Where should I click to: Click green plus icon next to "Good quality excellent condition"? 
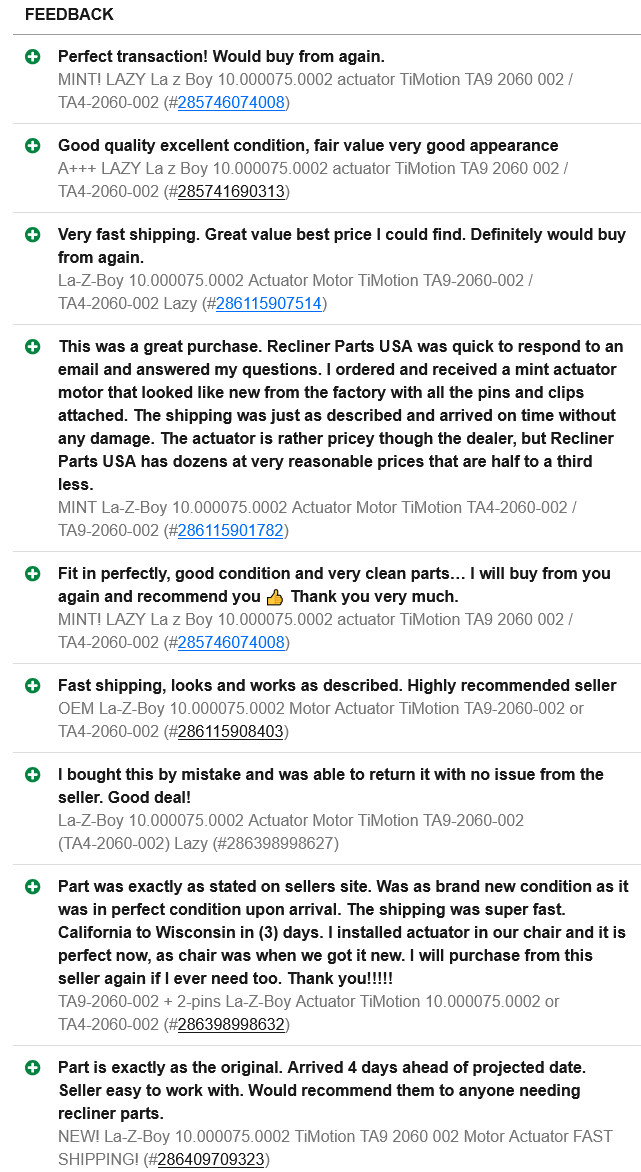[x=33, y=145]
